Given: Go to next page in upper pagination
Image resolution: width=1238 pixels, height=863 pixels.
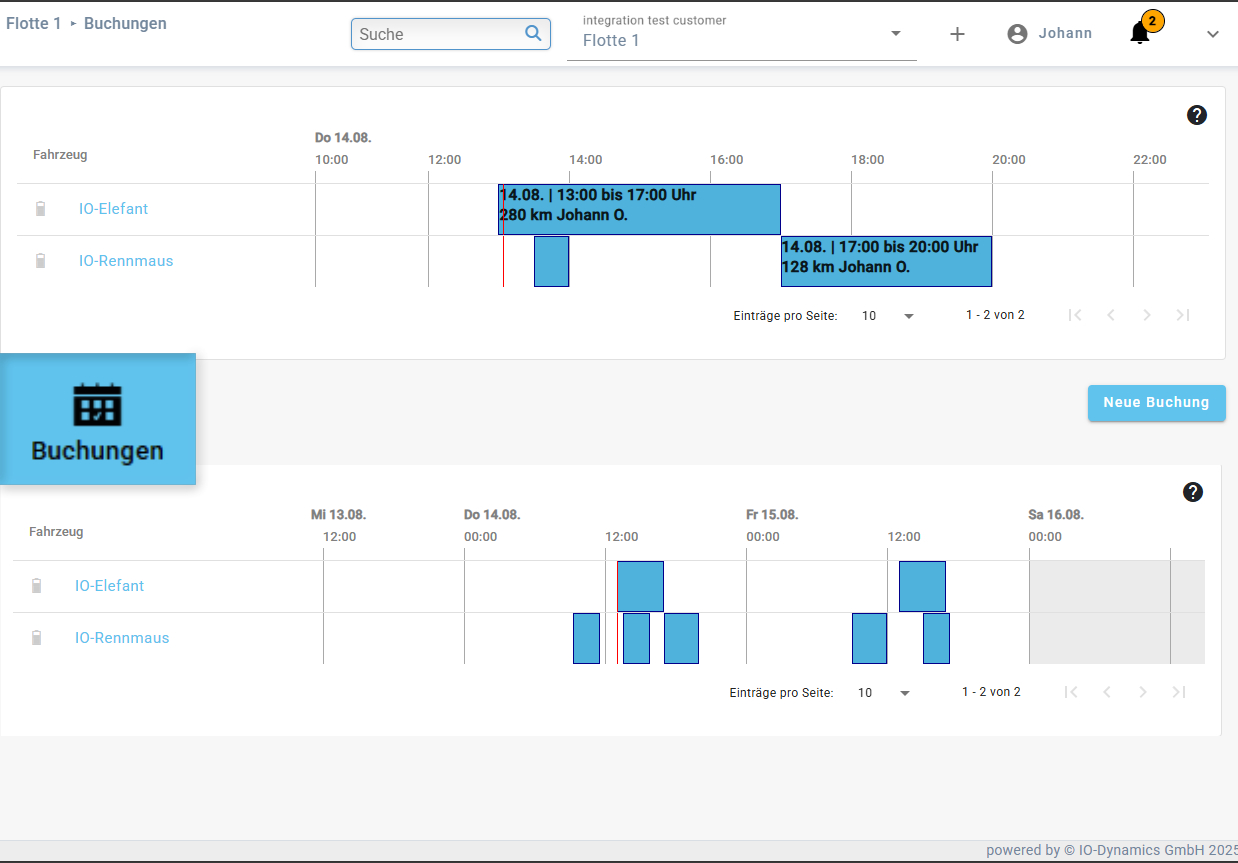Looking at the screenshot, I should [x=1147, y=315].
